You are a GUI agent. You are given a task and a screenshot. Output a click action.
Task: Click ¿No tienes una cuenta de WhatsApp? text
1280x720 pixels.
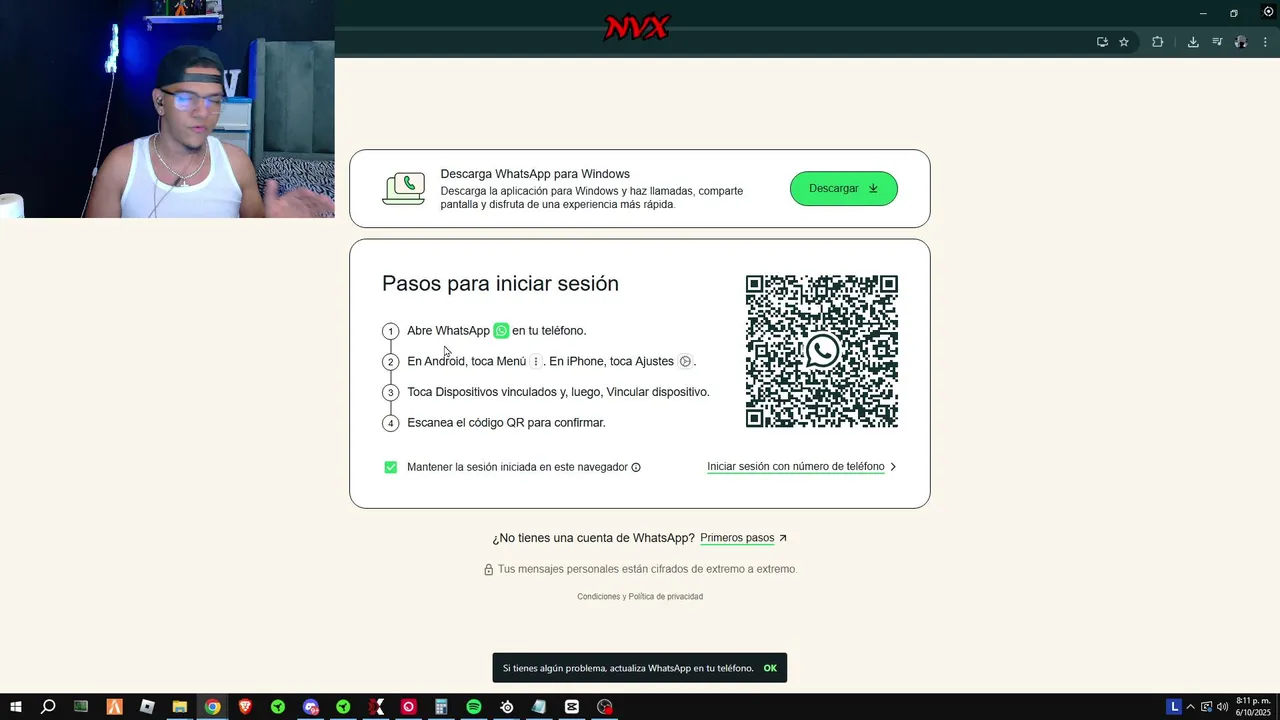point(593,538)
